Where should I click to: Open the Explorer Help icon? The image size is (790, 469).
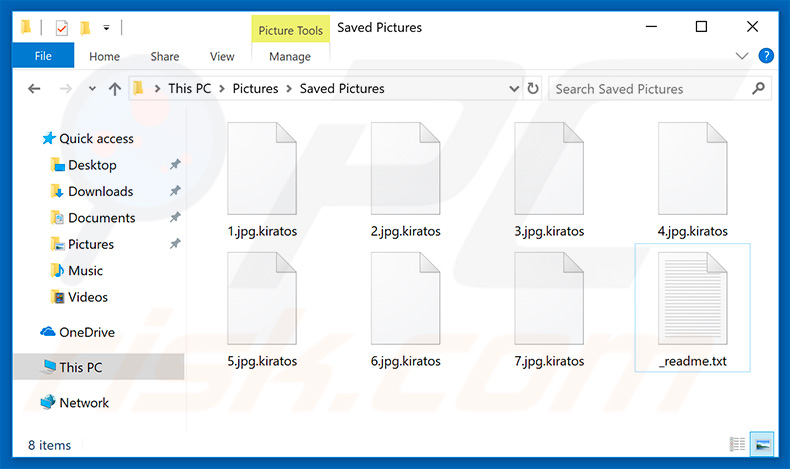767,56
